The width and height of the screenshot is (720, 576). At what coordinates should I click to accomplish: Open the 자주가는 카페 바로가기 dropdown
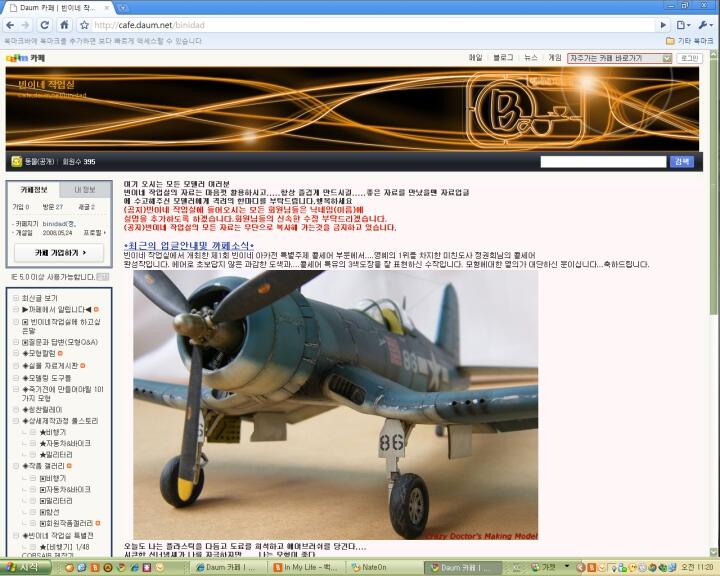619,58
